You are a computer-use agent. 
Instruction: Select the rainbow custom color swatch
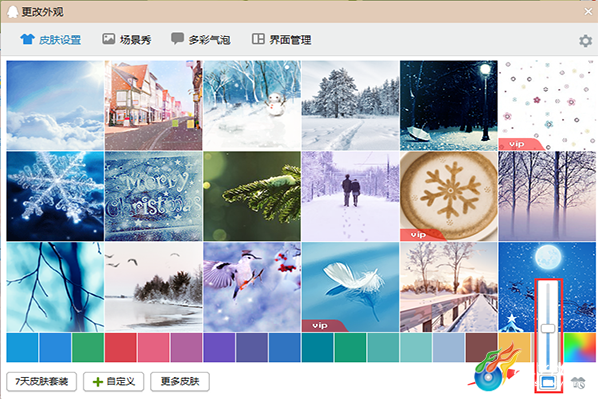point(580,347)
